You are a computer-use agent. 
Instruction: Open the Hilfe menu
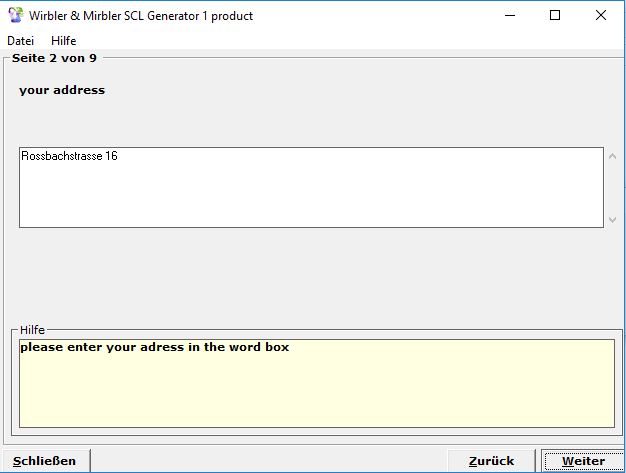(63, 41)
